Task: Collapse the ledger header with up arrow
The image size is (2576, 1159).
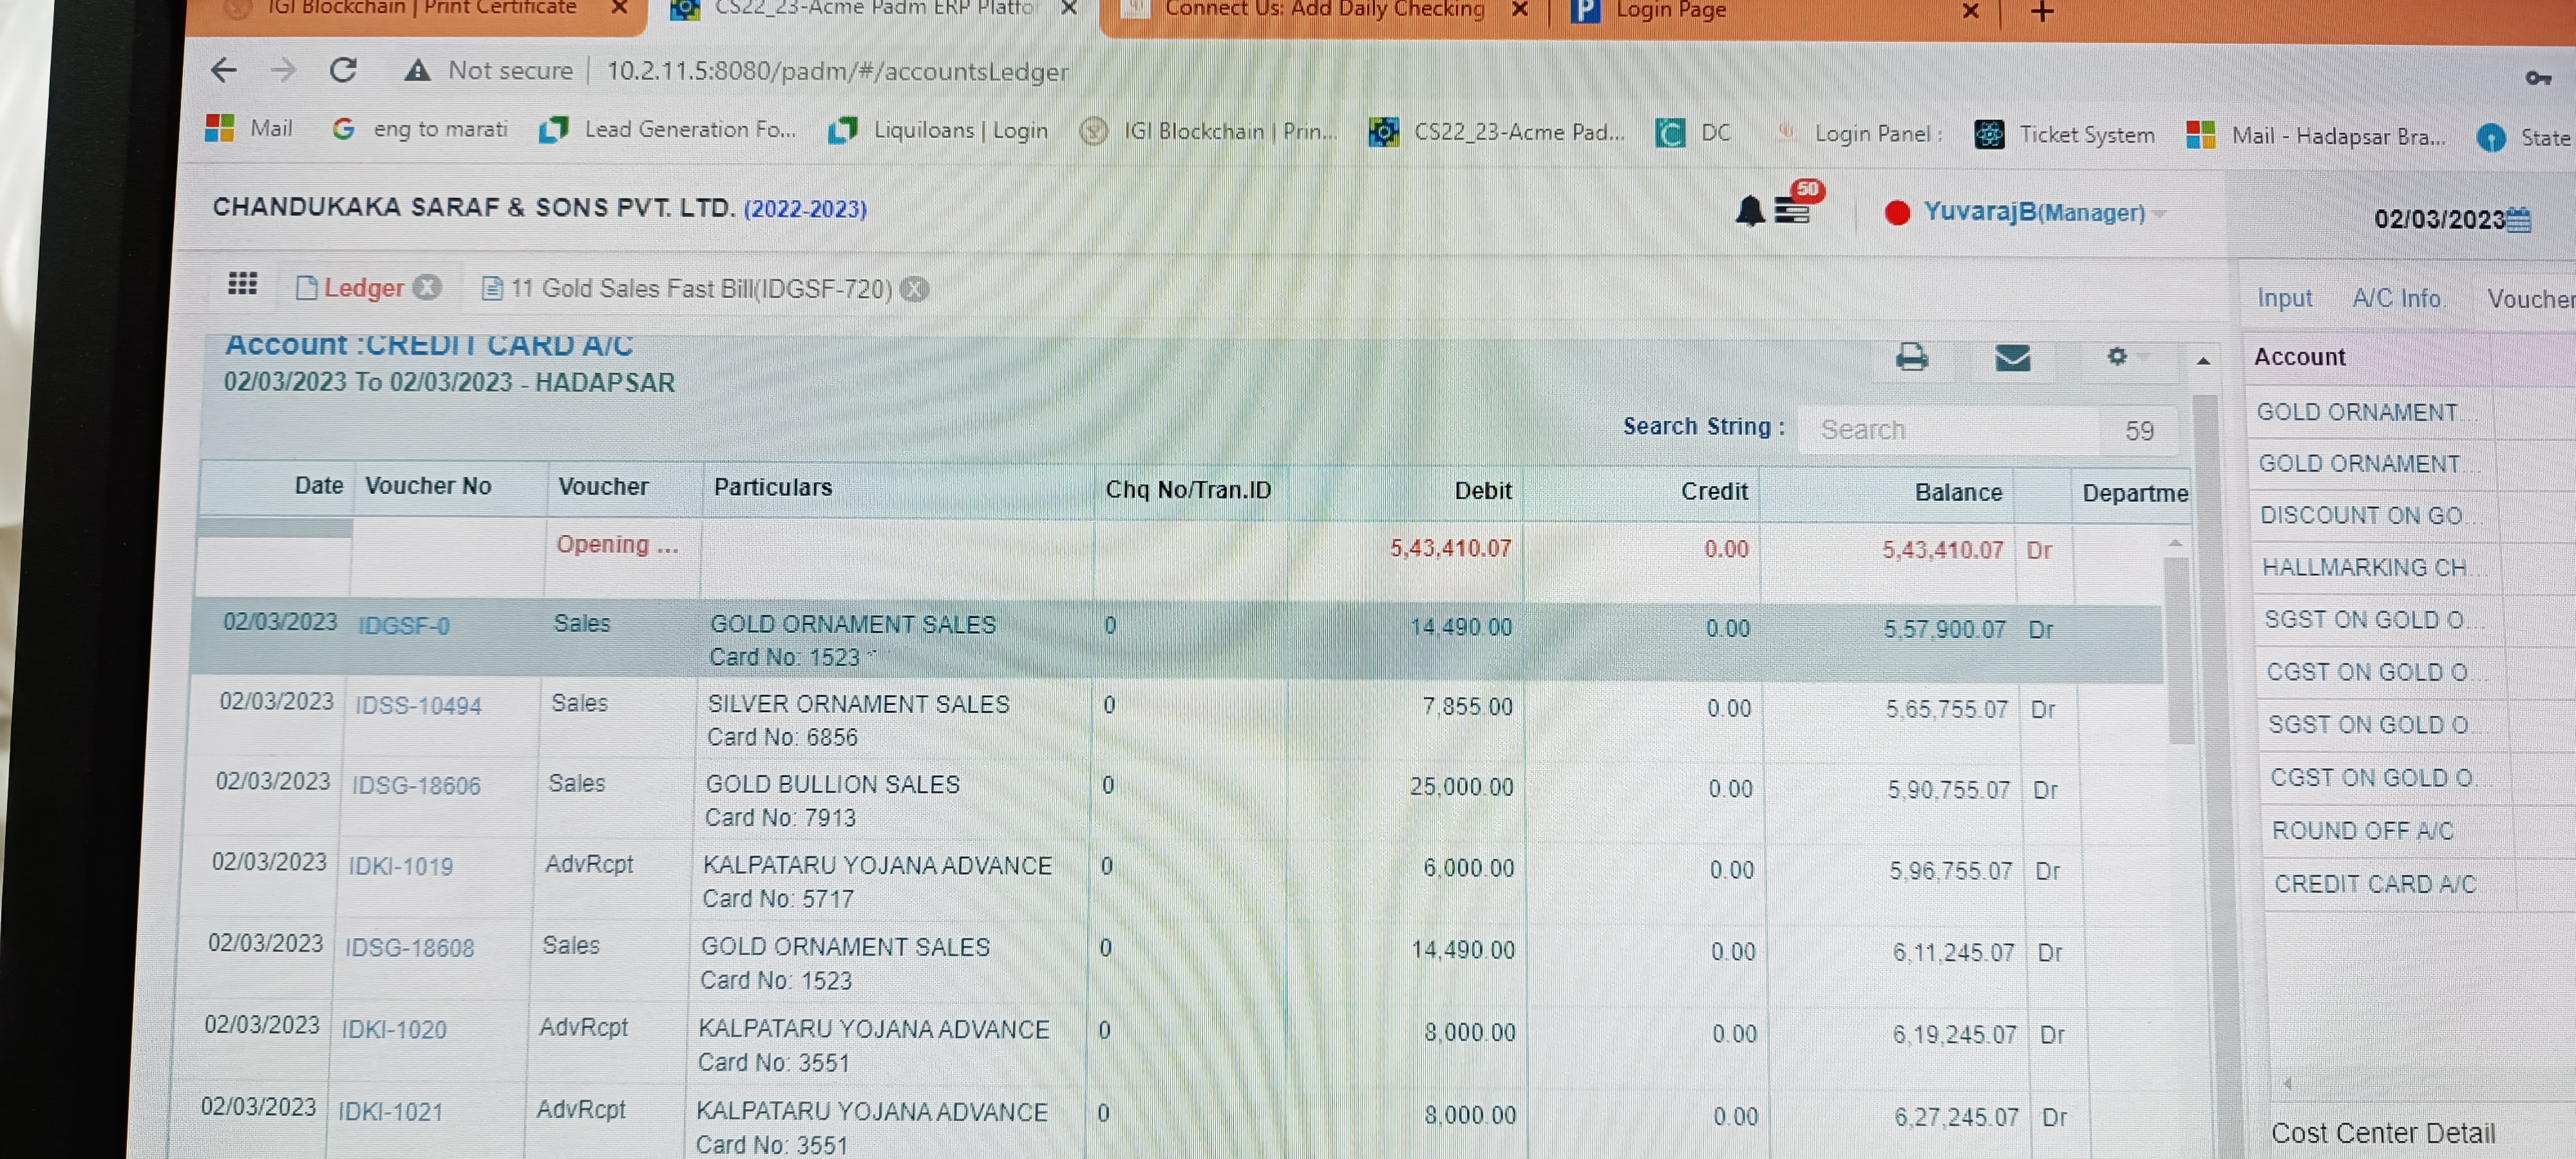Action: click(x=2203, y=361)
